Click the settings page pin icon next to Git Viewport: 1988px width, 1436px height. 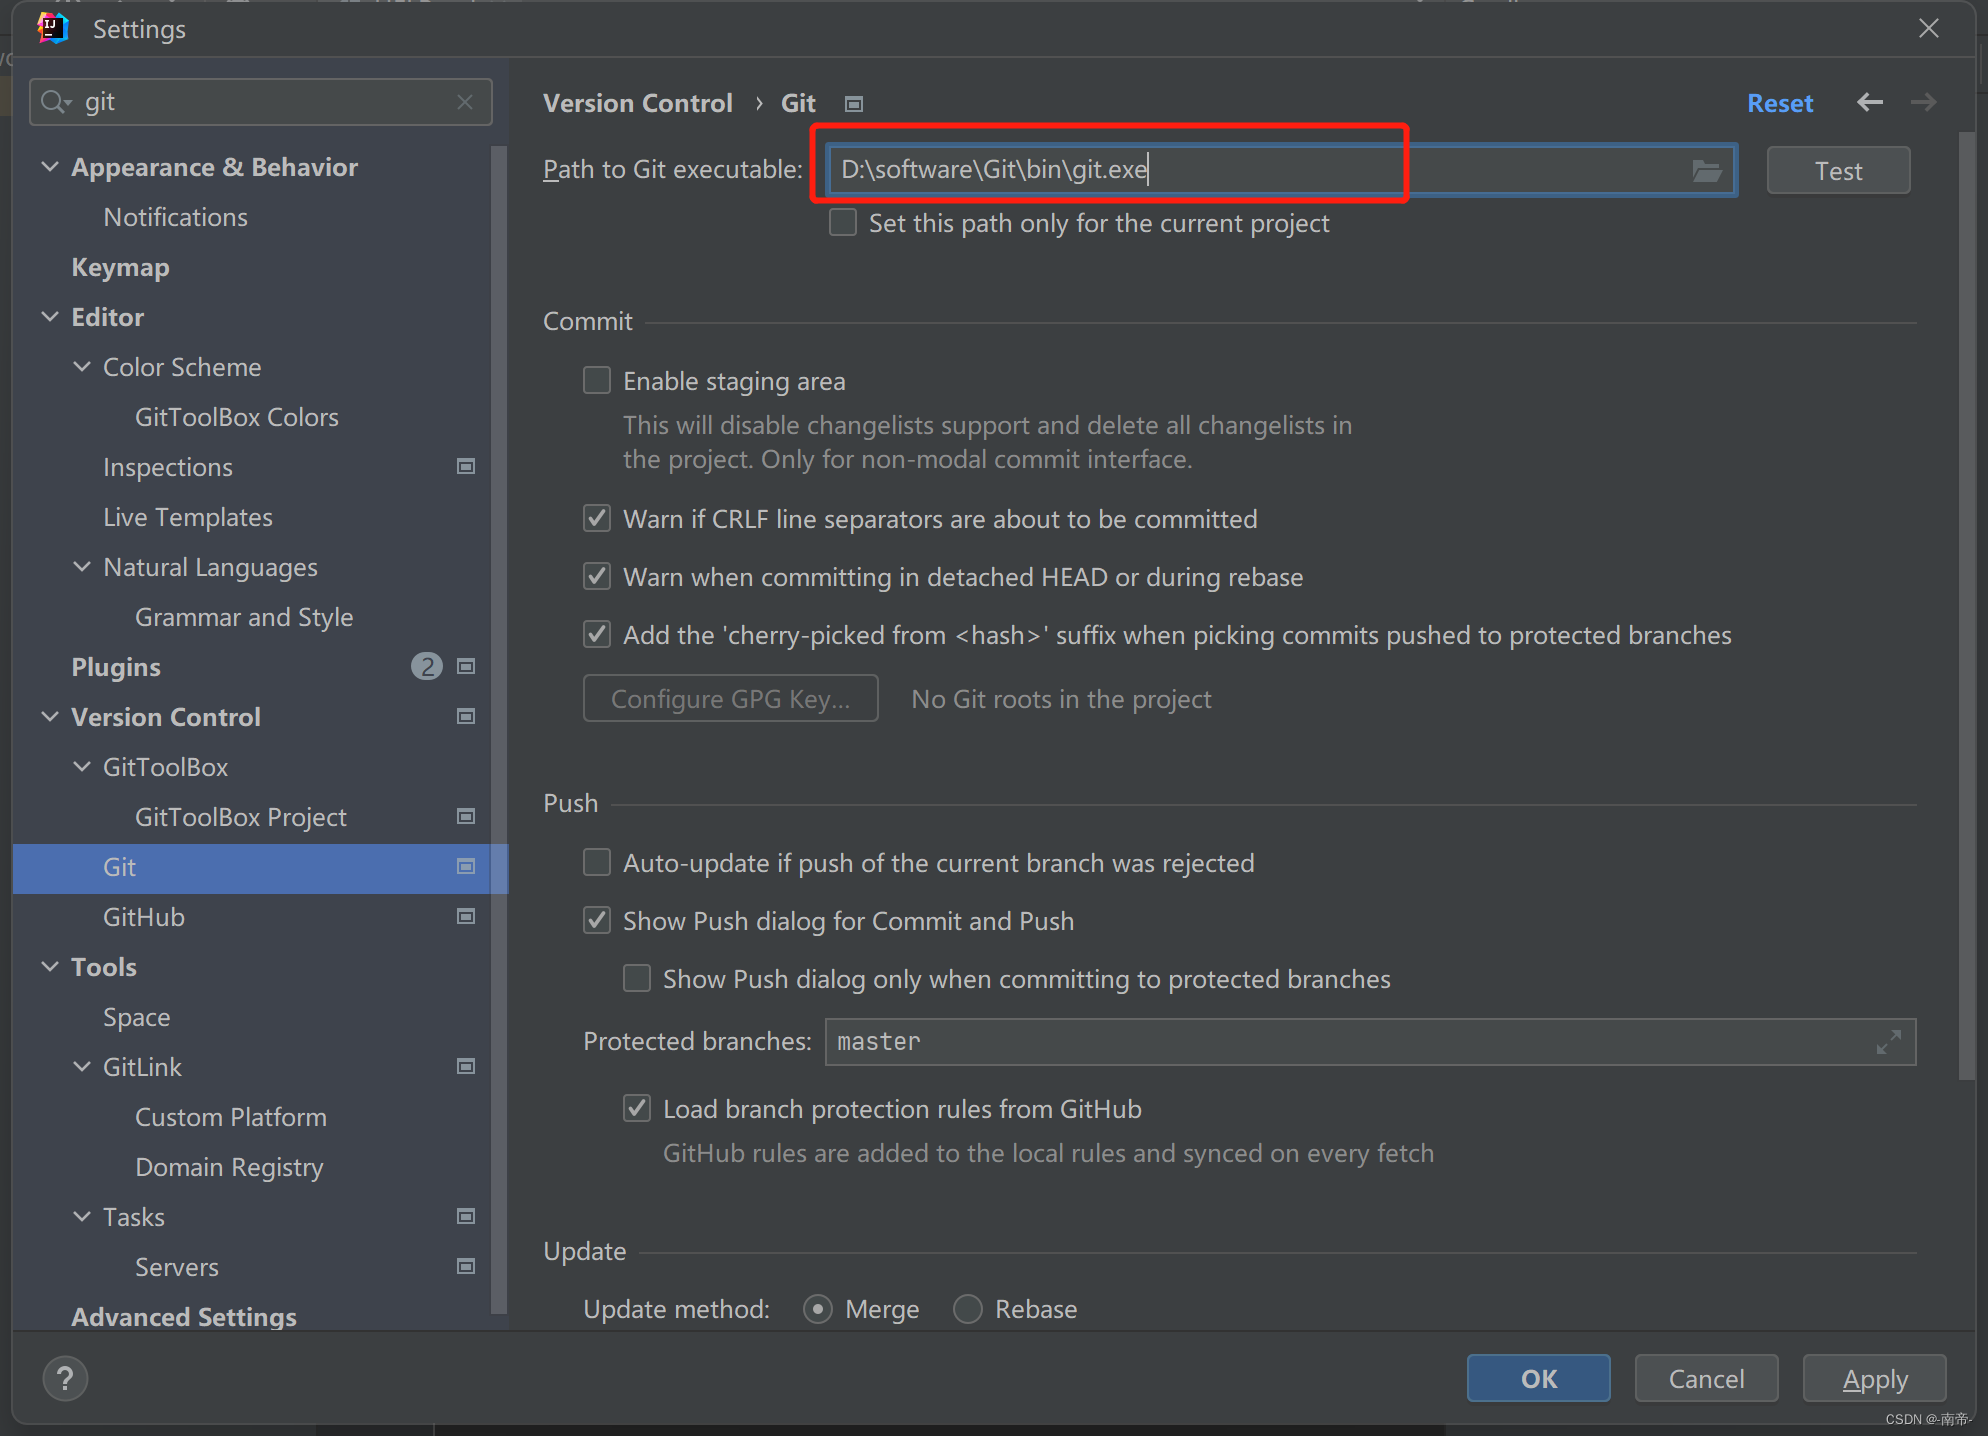tap(854, 102)
